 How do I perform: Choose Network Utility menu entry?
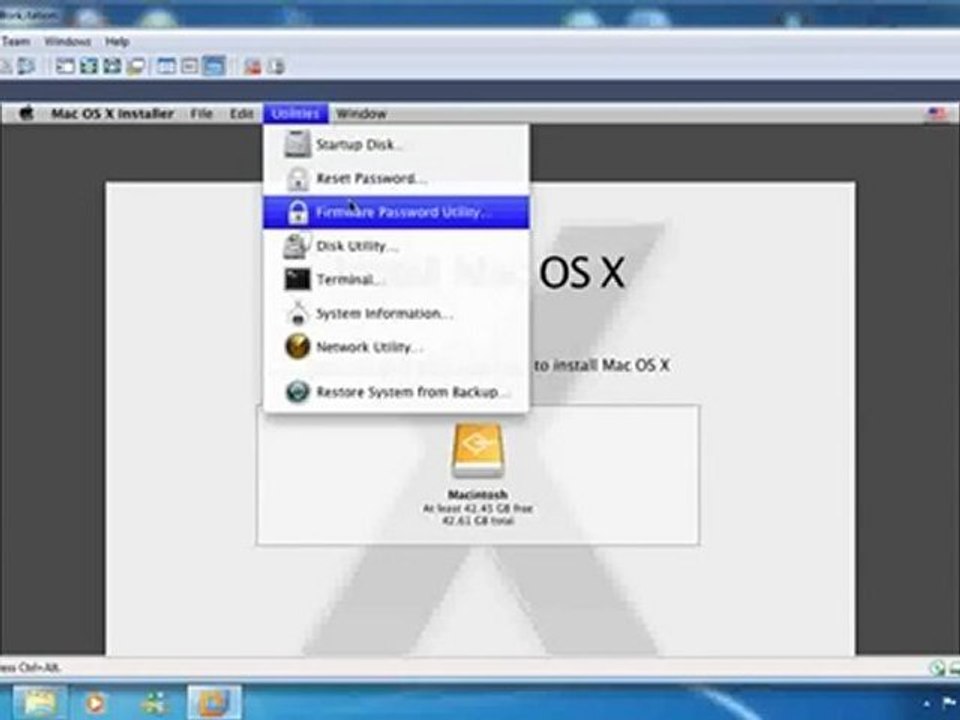point(396,347)
